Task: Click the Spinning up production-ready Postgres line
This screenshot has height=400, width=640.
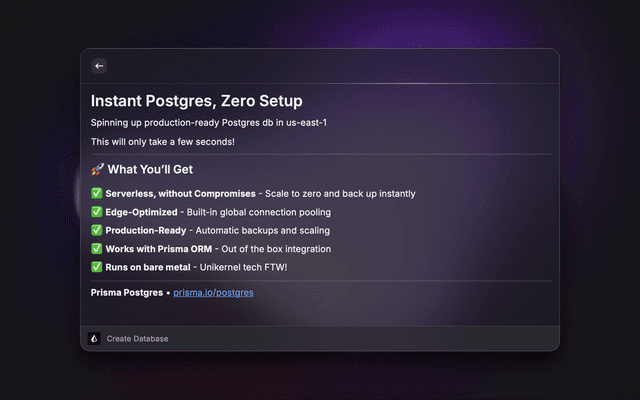Action: pos(209,123)
